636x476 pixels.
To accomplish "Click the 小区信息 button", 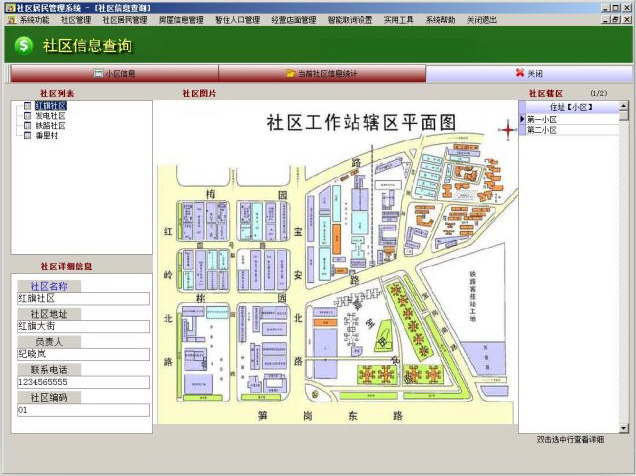I will (114, 73).
